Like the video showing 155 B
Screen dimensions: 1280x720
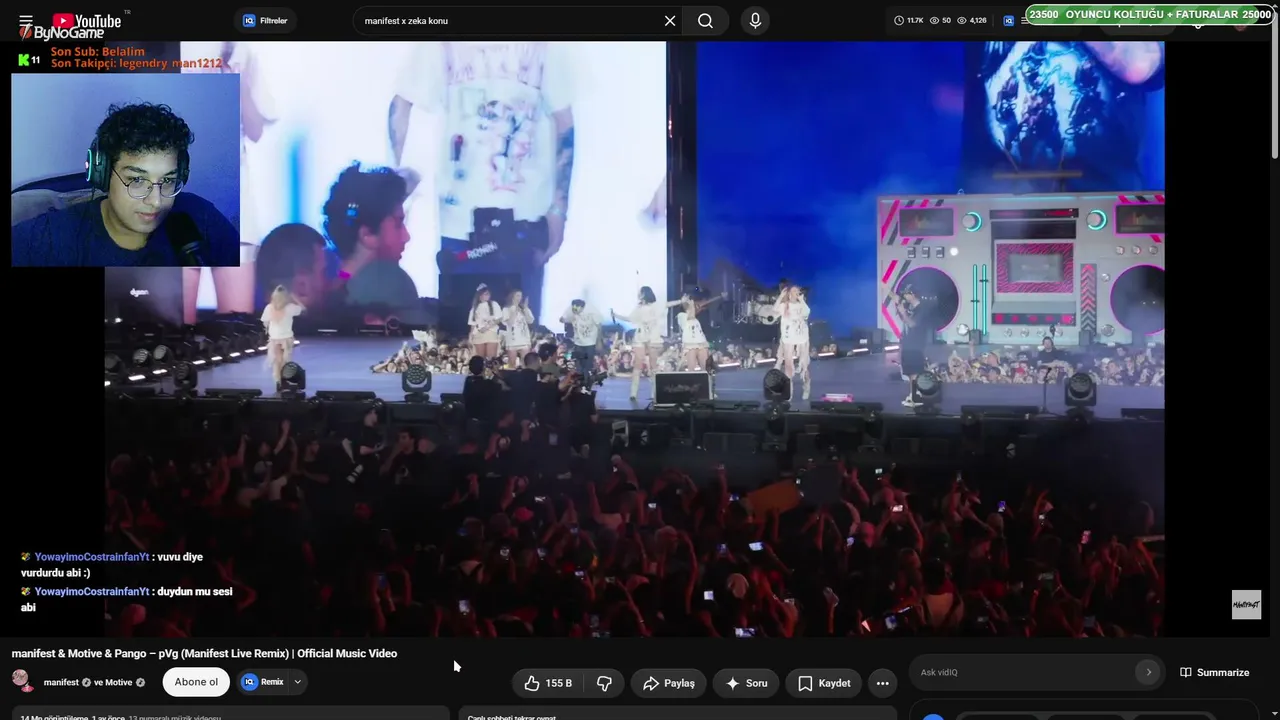point(548,683)
